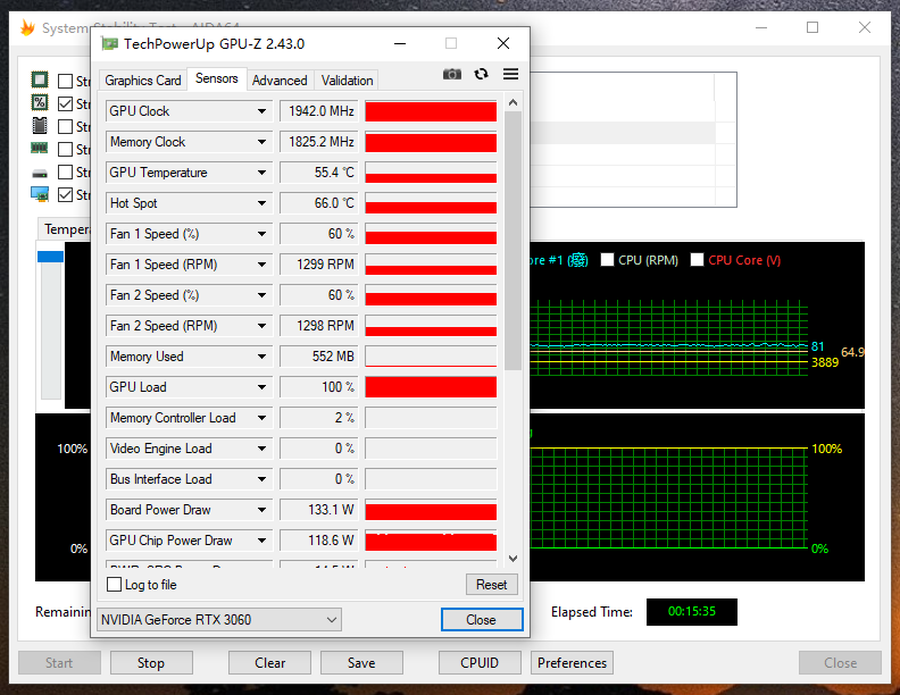The image size is (900, 695).
Task: Expand the NVIDIA GeForce RTX 3060 device dropdown
Action: (x=332, y=620)
